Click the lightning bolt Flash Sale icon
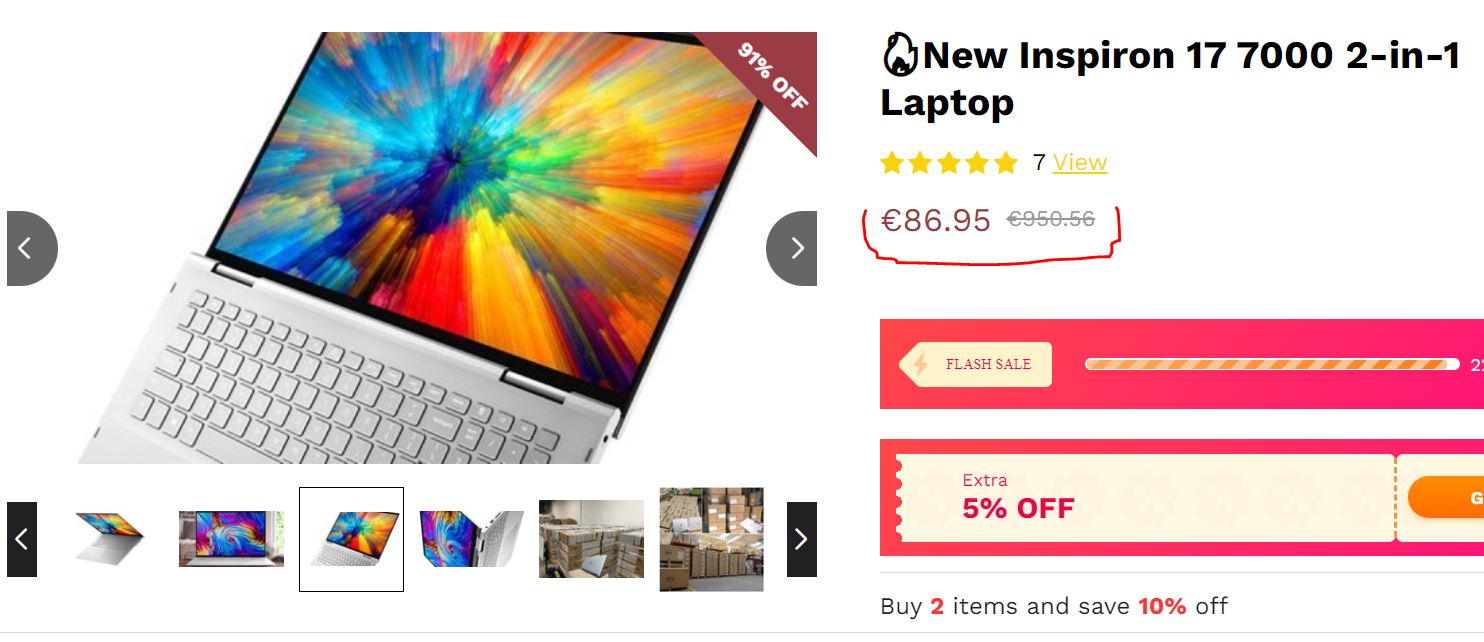 [921, 364]
